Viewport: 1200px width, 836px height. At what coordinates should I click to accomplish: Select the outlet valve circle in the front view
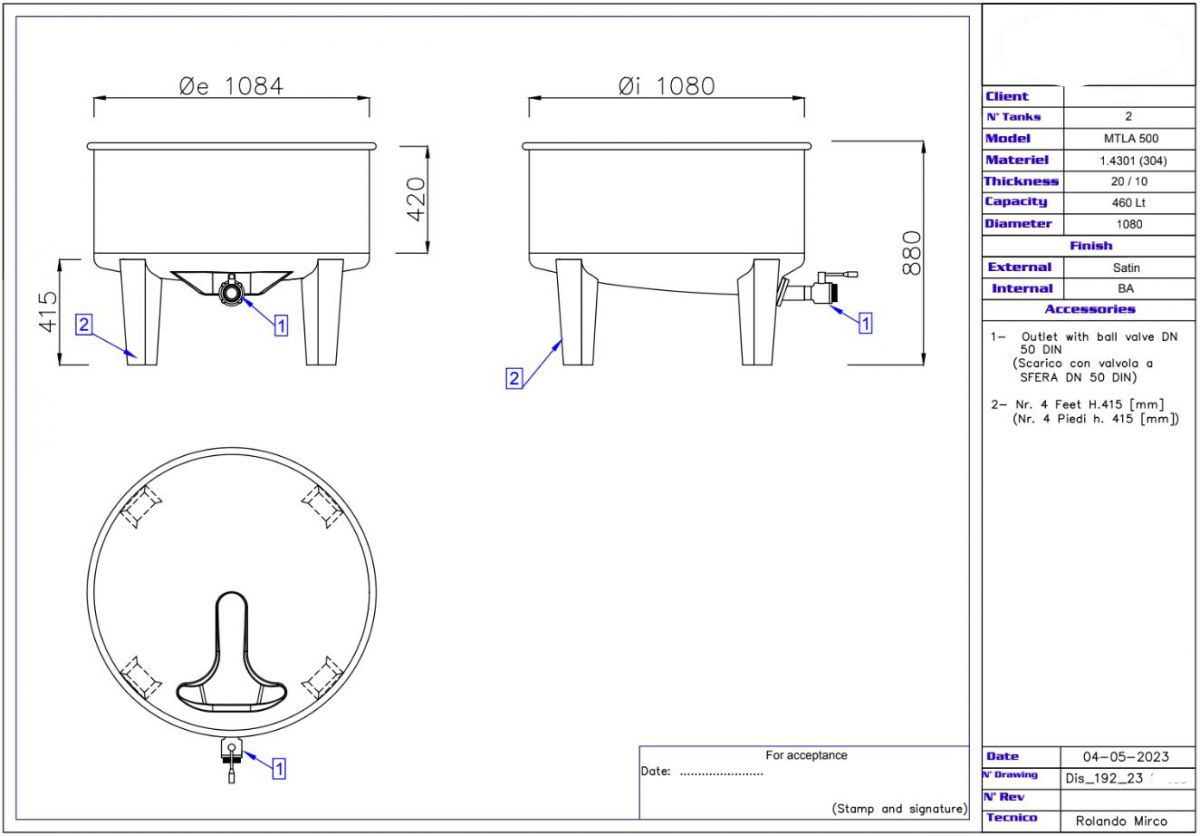(231, 291)
